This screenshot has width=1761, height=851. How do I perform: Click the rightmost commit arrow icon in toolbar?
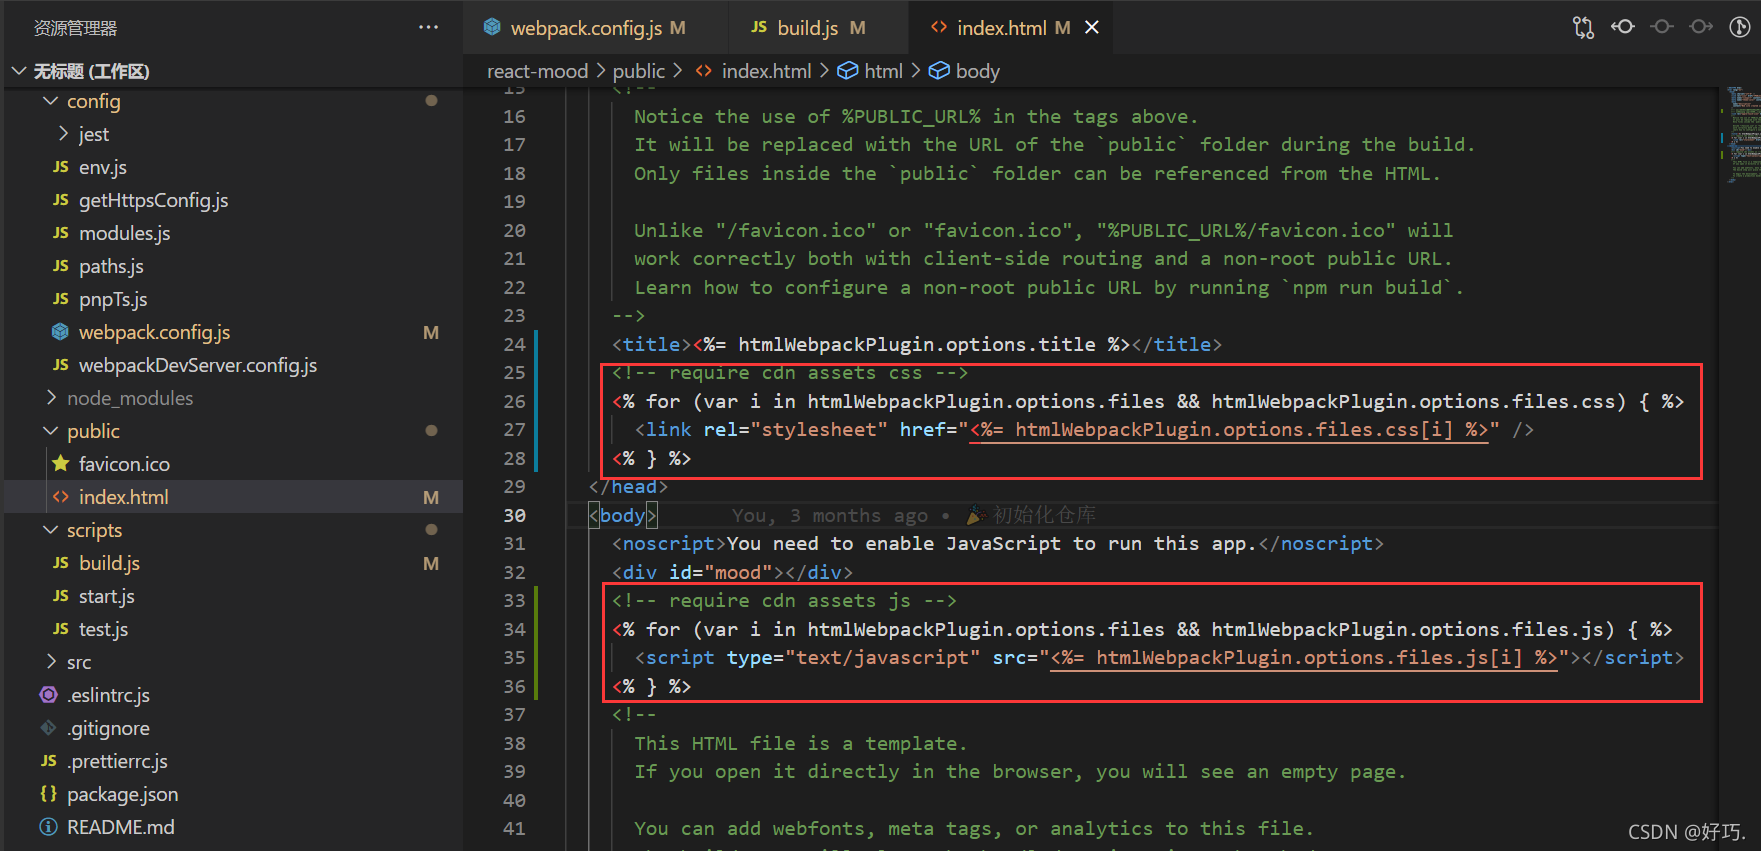1701,27
